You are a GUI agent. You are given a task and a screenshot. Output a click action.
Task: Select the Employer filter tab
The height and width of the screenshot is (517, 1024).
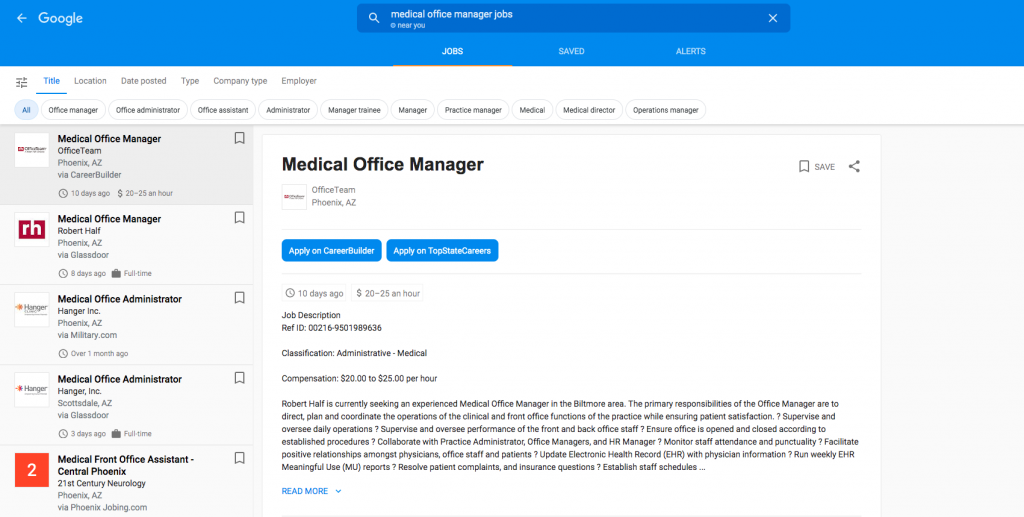point(299,81)
